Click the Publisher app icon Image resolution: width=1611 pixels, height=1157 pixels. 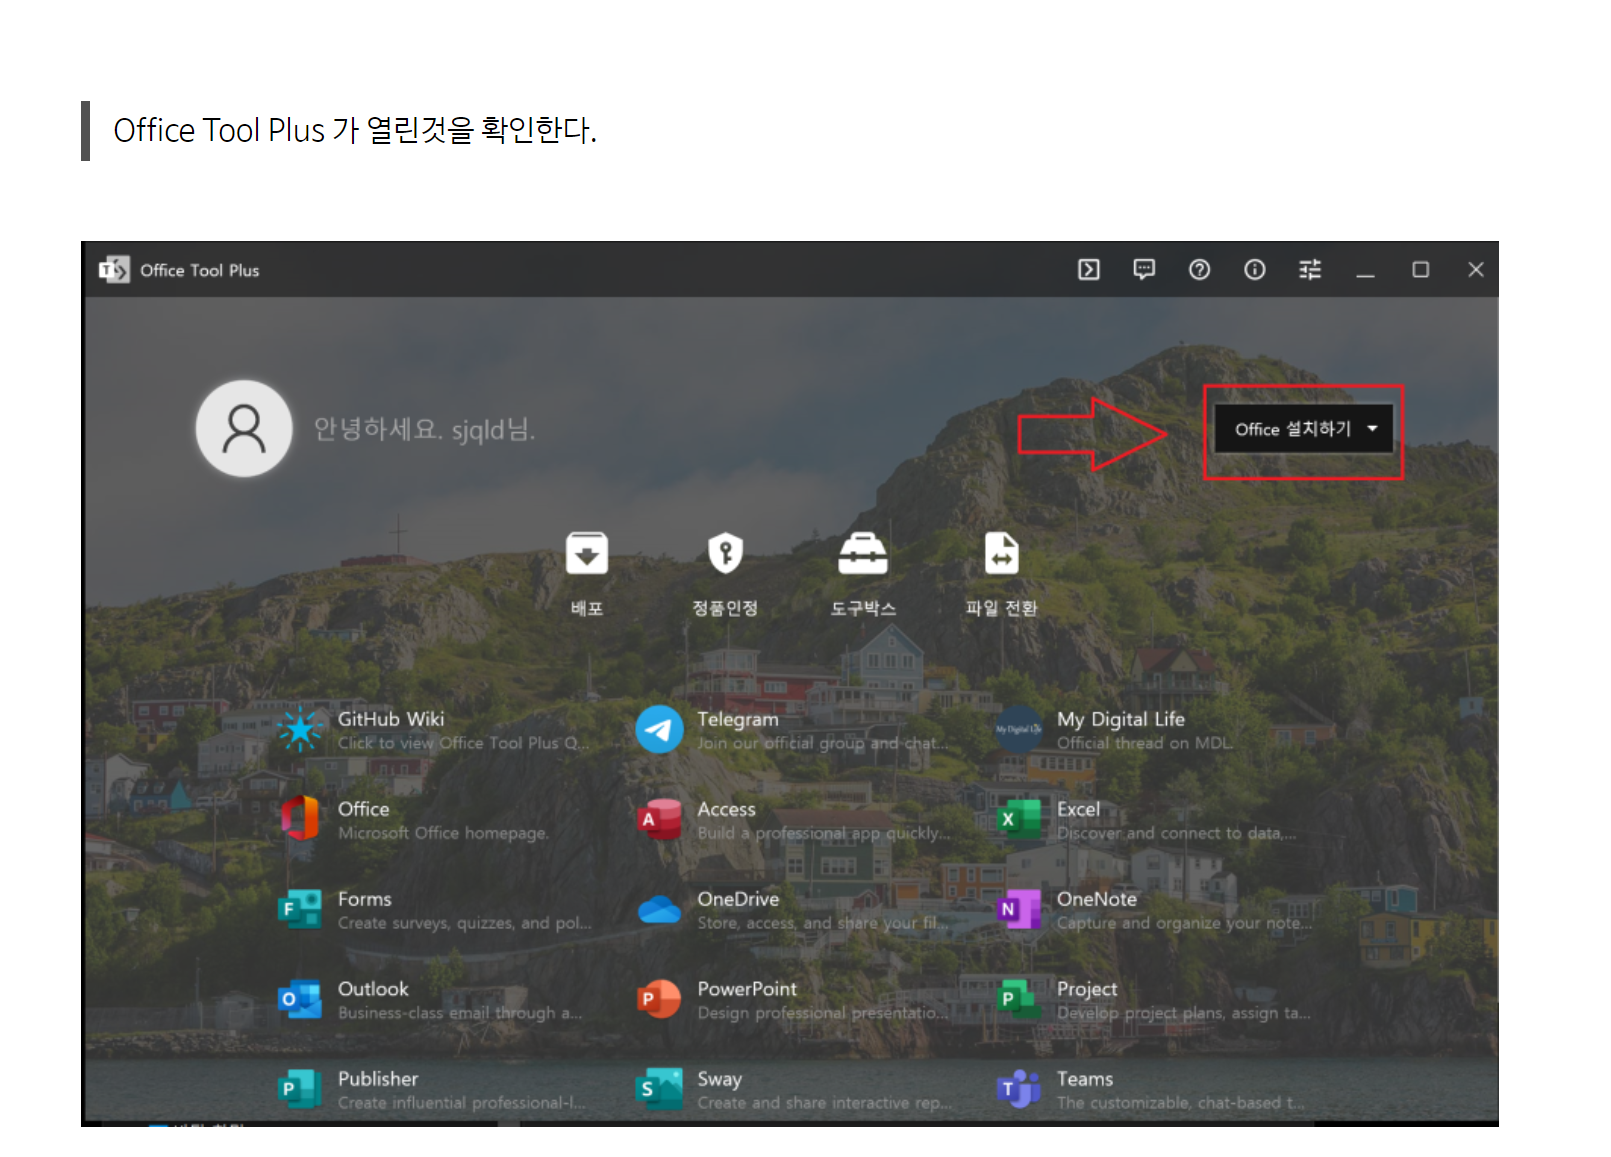[x=300, y=1089]
